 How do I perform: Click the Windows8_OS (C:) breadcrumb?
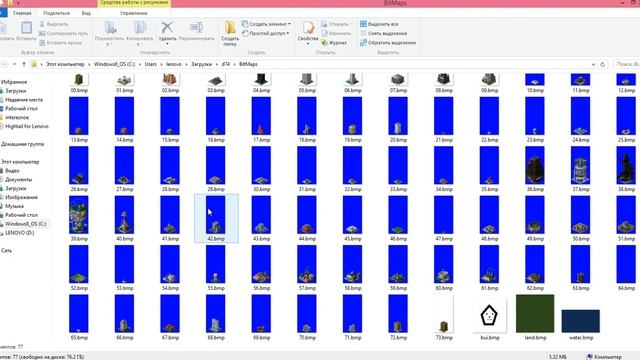tap(114, 64)
